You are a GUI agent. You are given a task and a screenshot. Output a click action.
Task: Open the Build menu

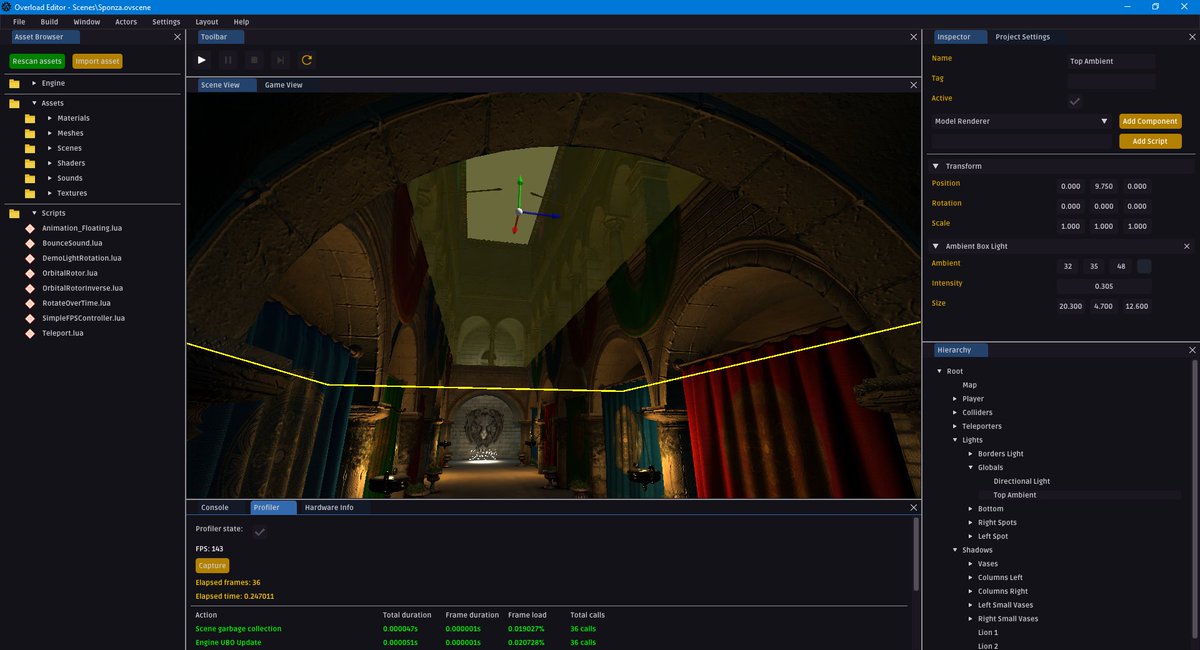(49, 21)
